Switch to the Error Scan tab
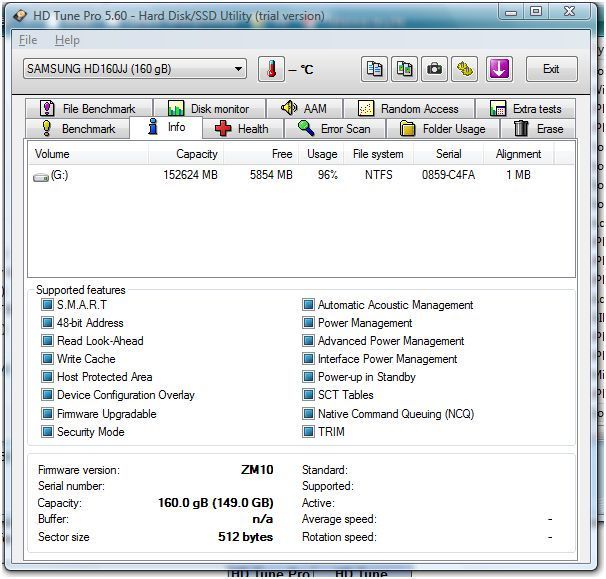 [x=334, y=129]
